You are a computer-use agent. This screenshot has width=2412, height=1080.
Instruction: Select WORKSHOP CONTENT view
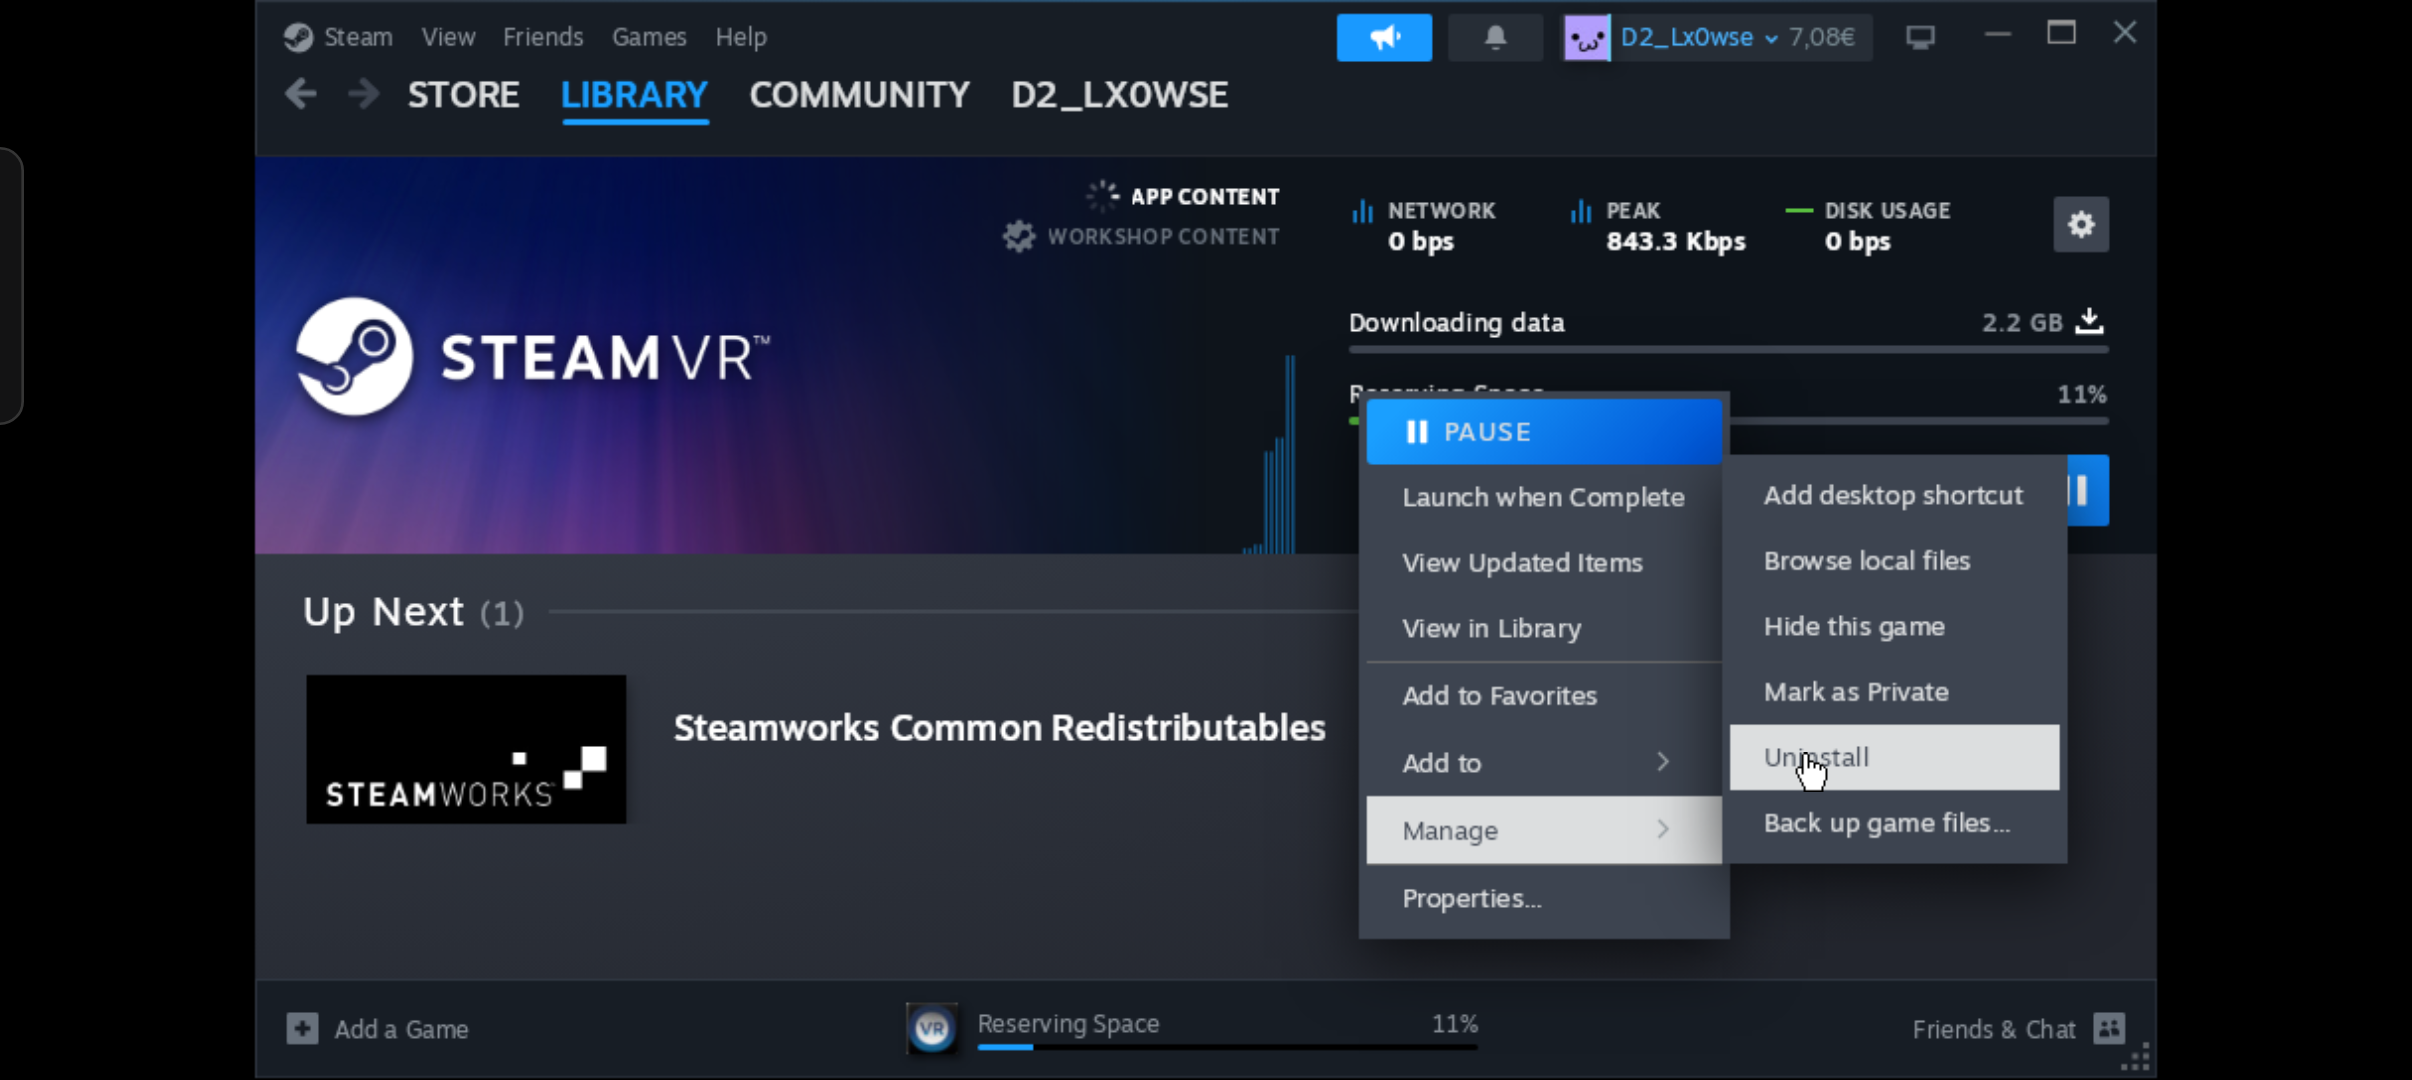pos(1161,237)
